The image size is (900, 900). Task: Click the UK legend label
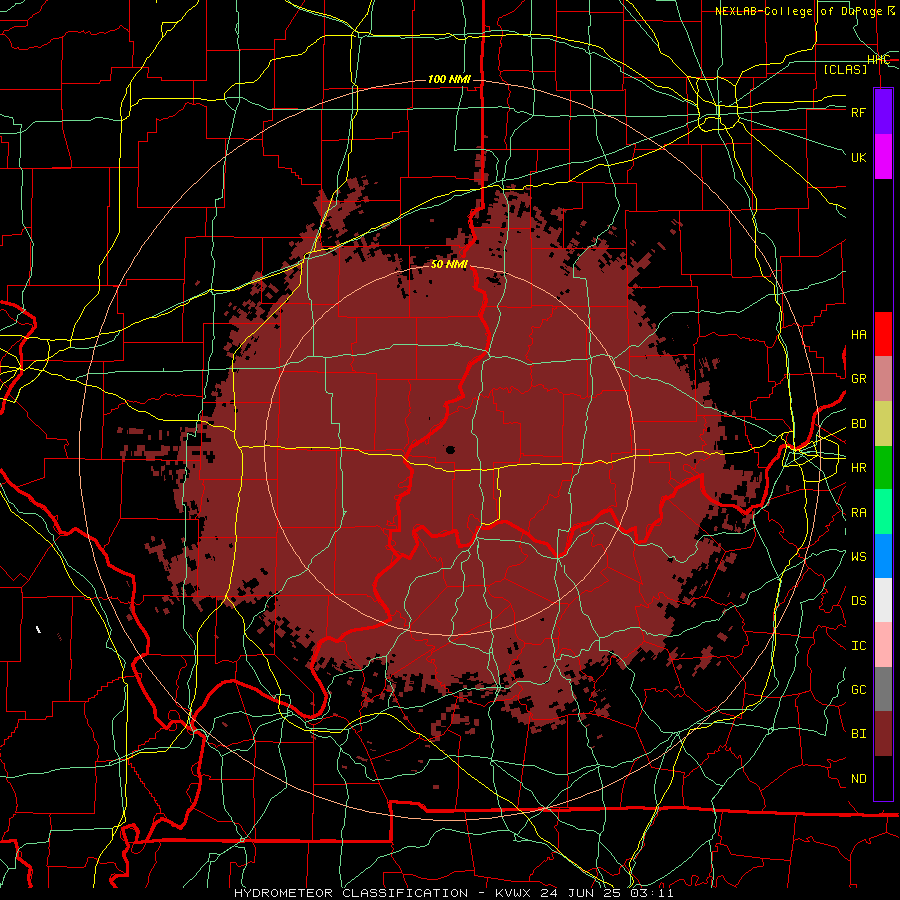[858, 157]
